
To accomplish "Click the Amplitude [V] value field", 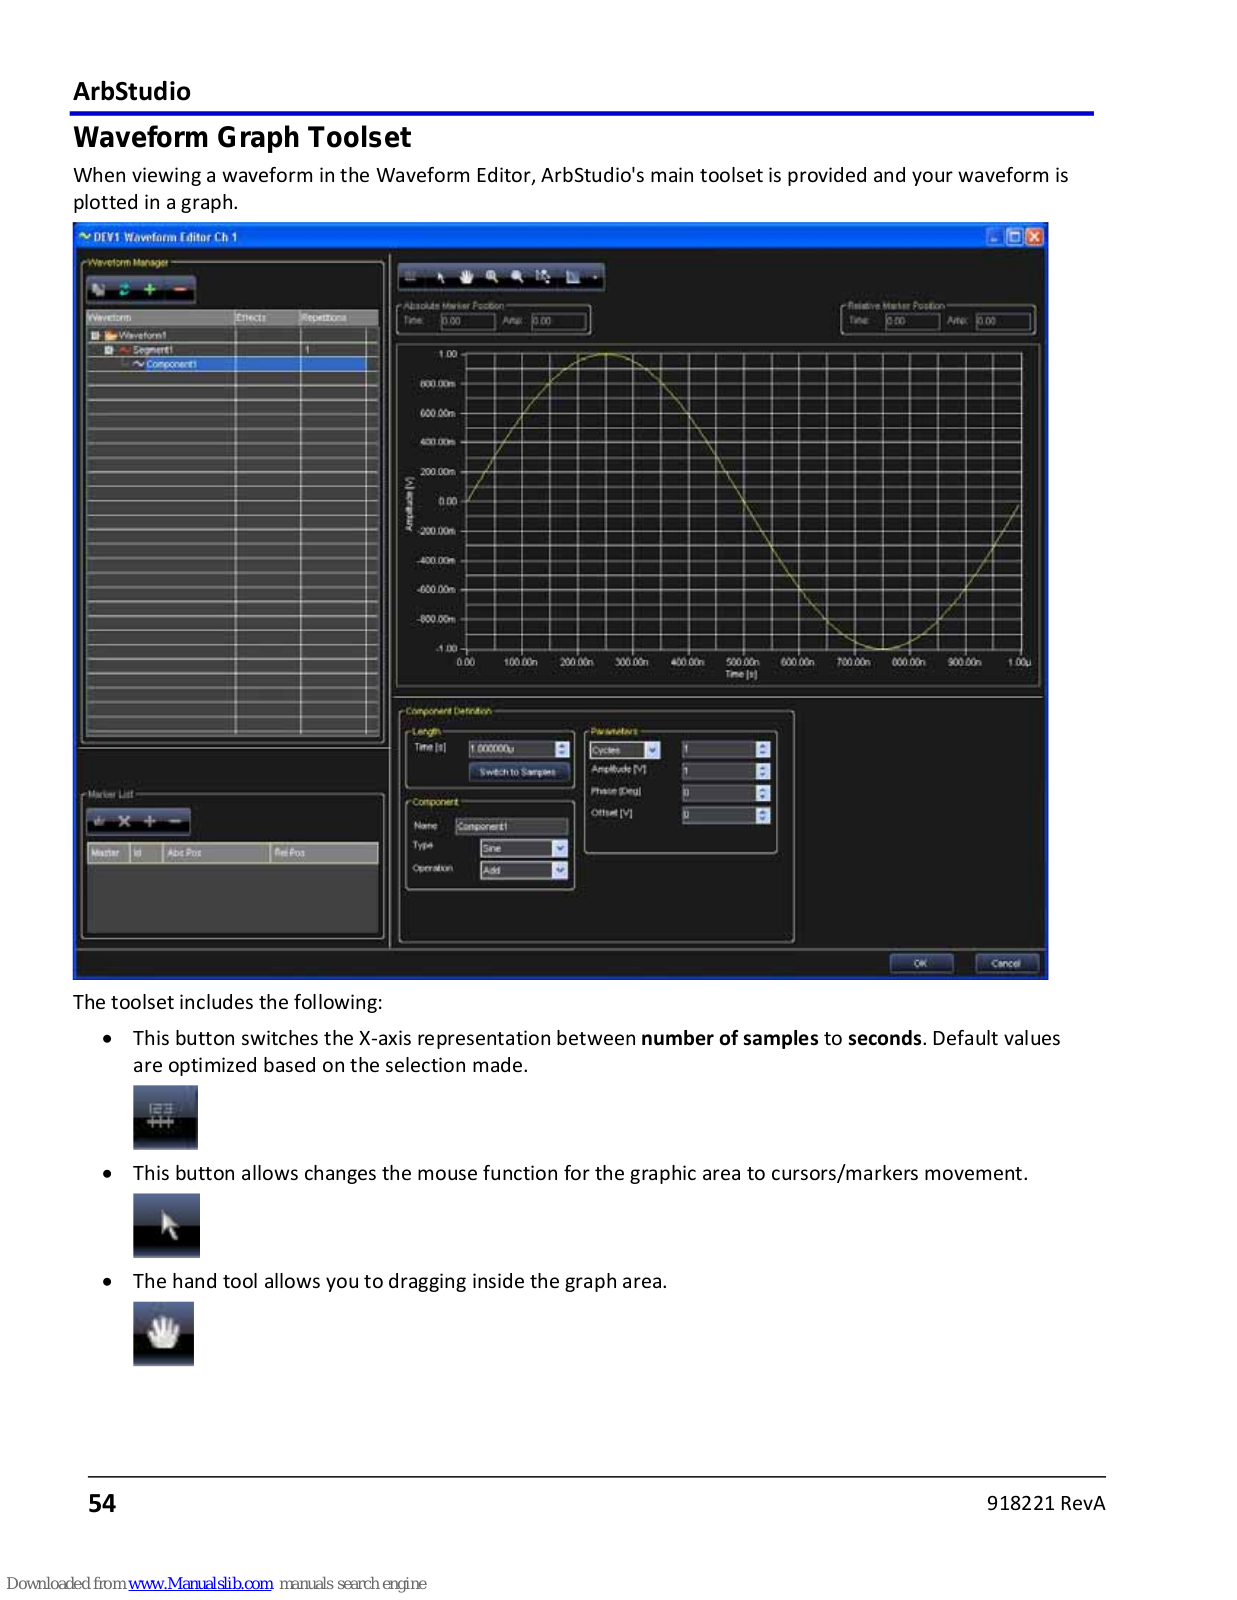I will click(719, 771).
